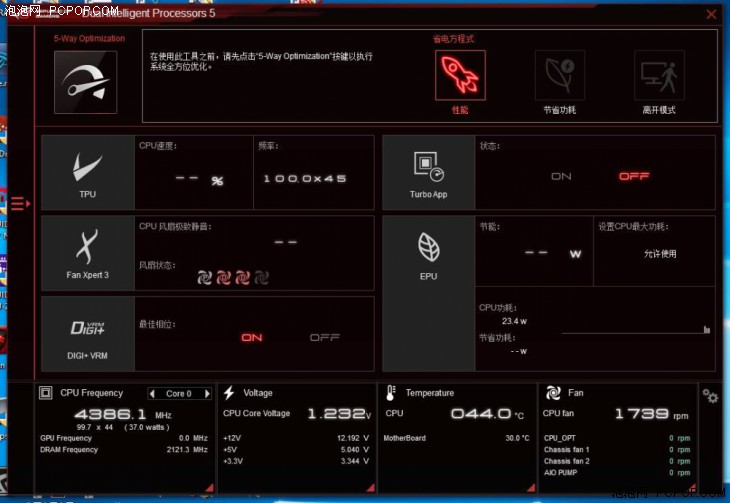Click the 5-Way Optimization red heading
The width and height of the screenshot is (730, 503).
tap(89, 39)
